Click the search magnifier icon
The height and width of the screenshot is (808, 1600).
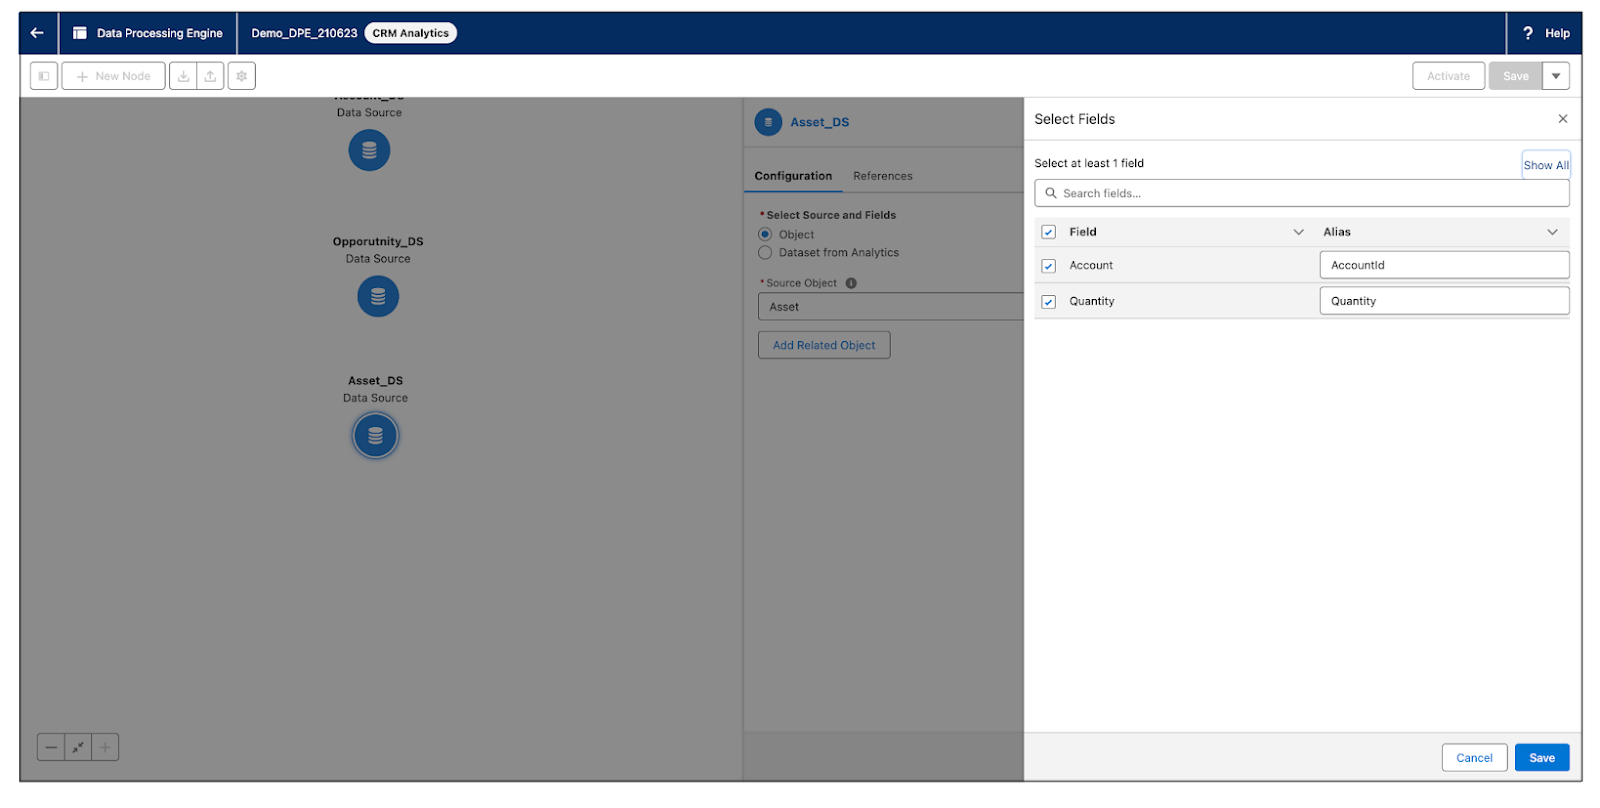pyautogui.click(x=1051, y=193)
